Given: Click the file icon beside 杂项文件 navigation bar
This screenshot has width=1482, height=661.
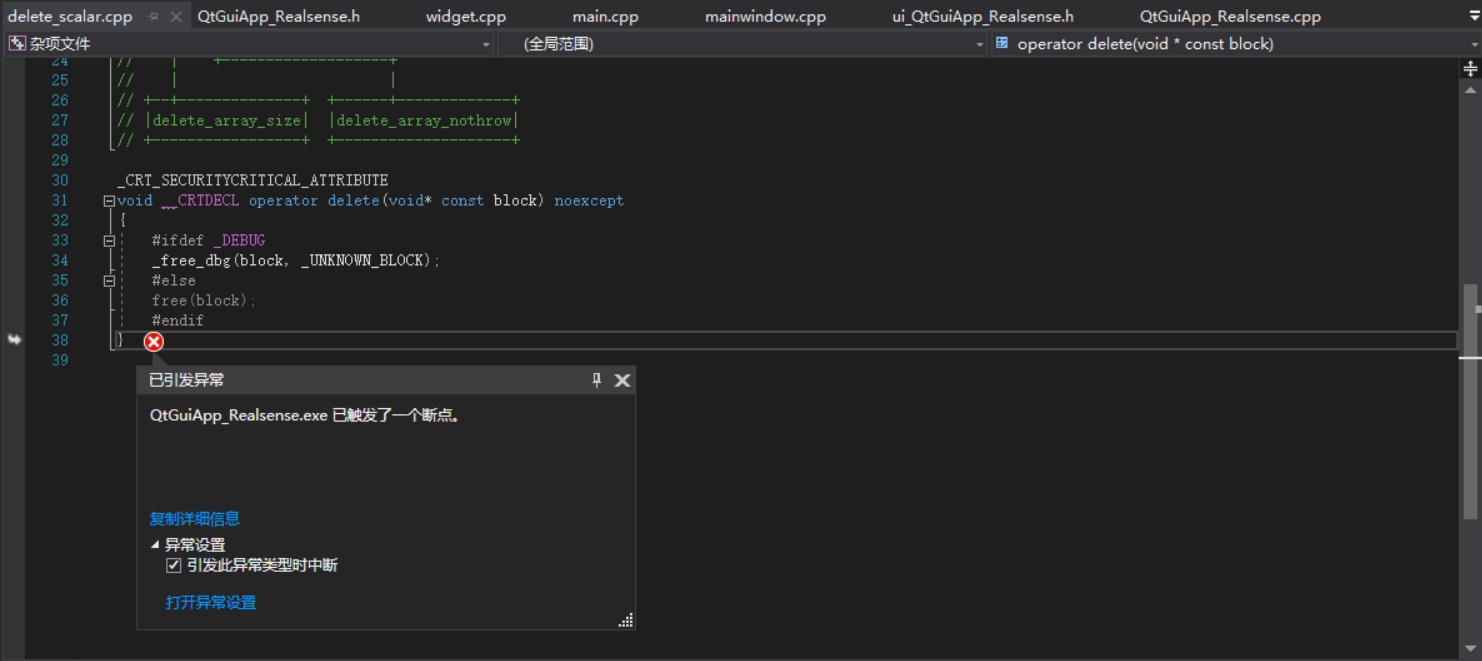Looking at the screenshot, I should (16, 43).
